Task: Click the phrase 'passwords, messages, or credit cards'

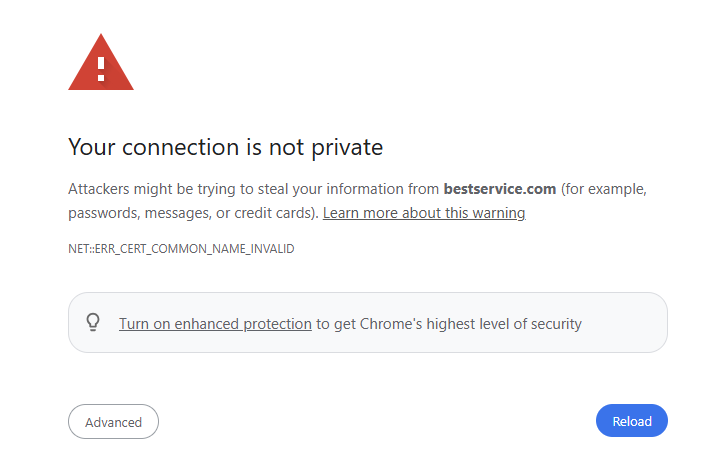Action: 191,213
